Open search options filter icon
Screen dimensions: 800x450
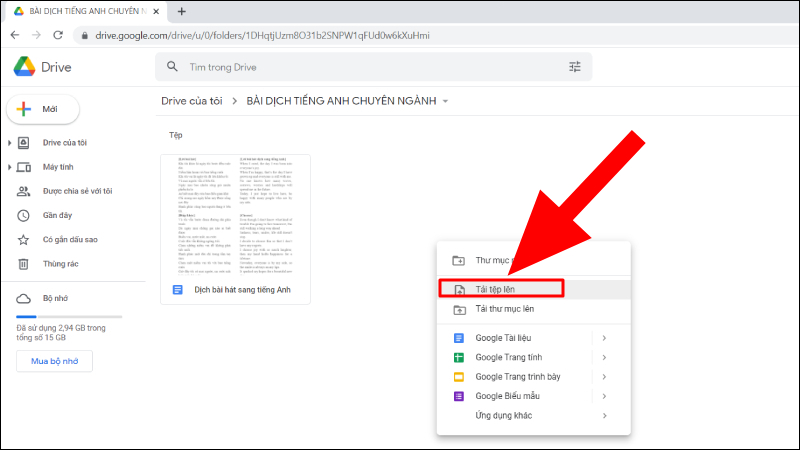click(x=574, y=67)
